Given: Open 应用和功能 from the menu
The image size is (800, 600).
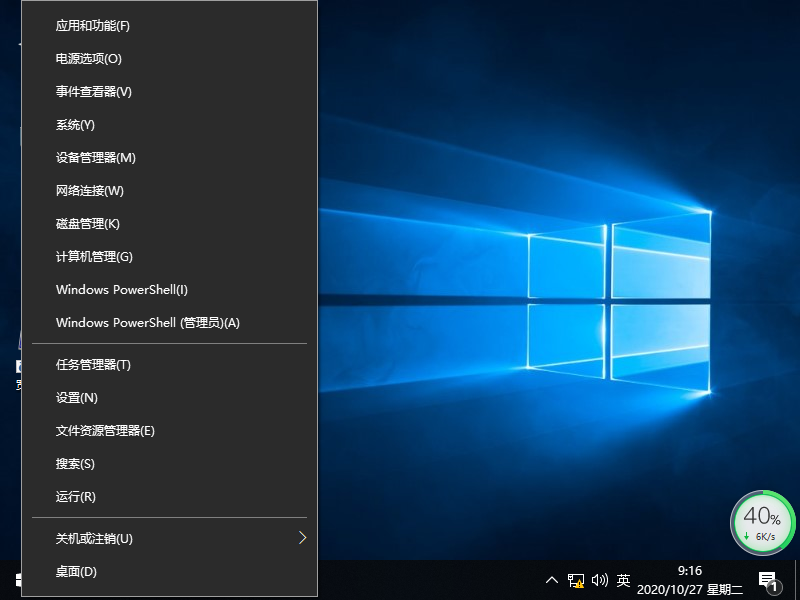Looking at the screenshot, I should tap(93, 26).
